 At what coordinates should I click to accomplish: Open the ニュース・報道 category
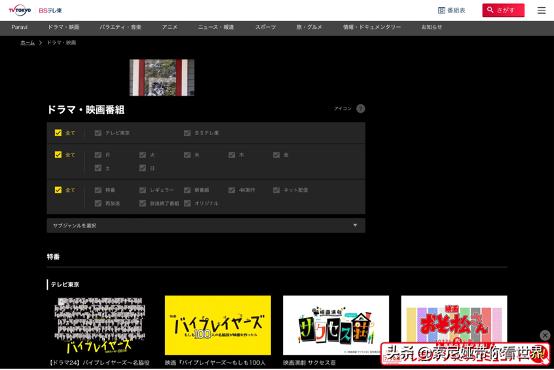tap(216, 27)
